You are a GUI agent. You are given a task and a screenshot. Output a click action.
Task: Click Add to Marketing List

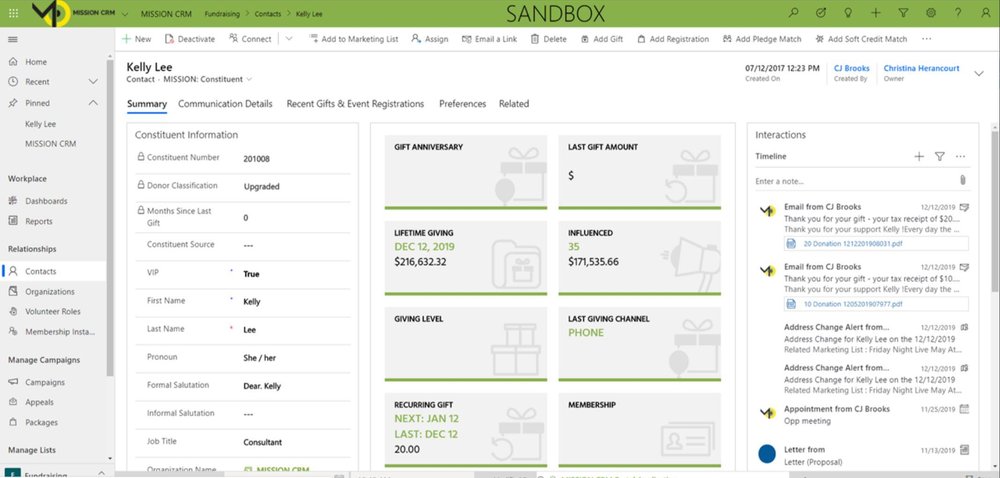pos(353,39)
